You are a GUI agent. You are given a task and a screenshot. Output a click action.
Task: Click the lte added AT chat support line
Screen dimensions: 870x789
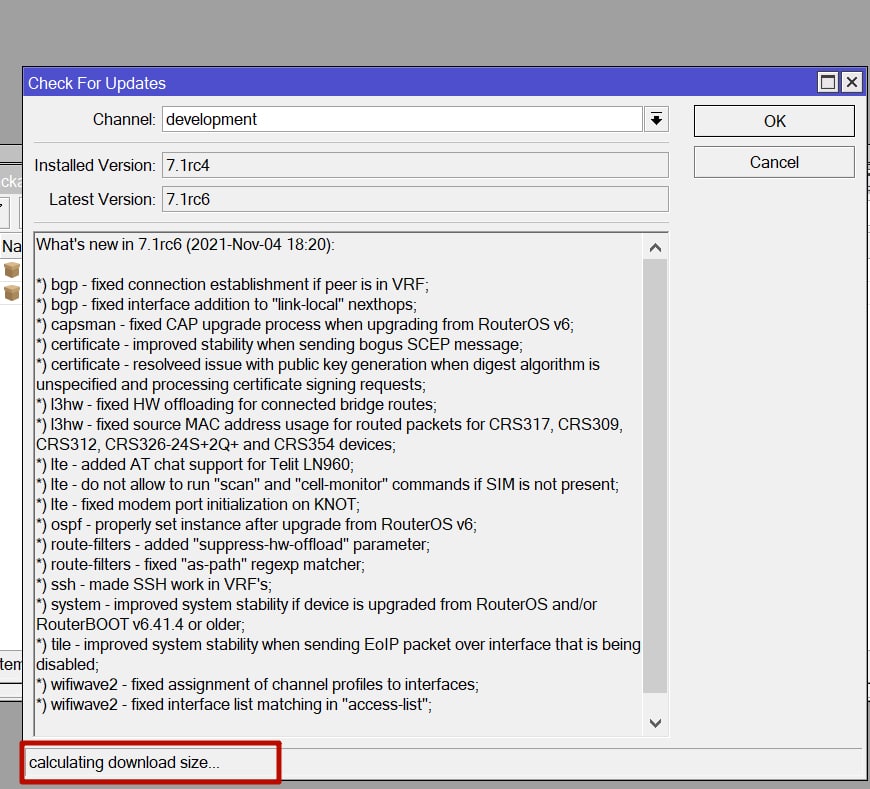(195, 464)
